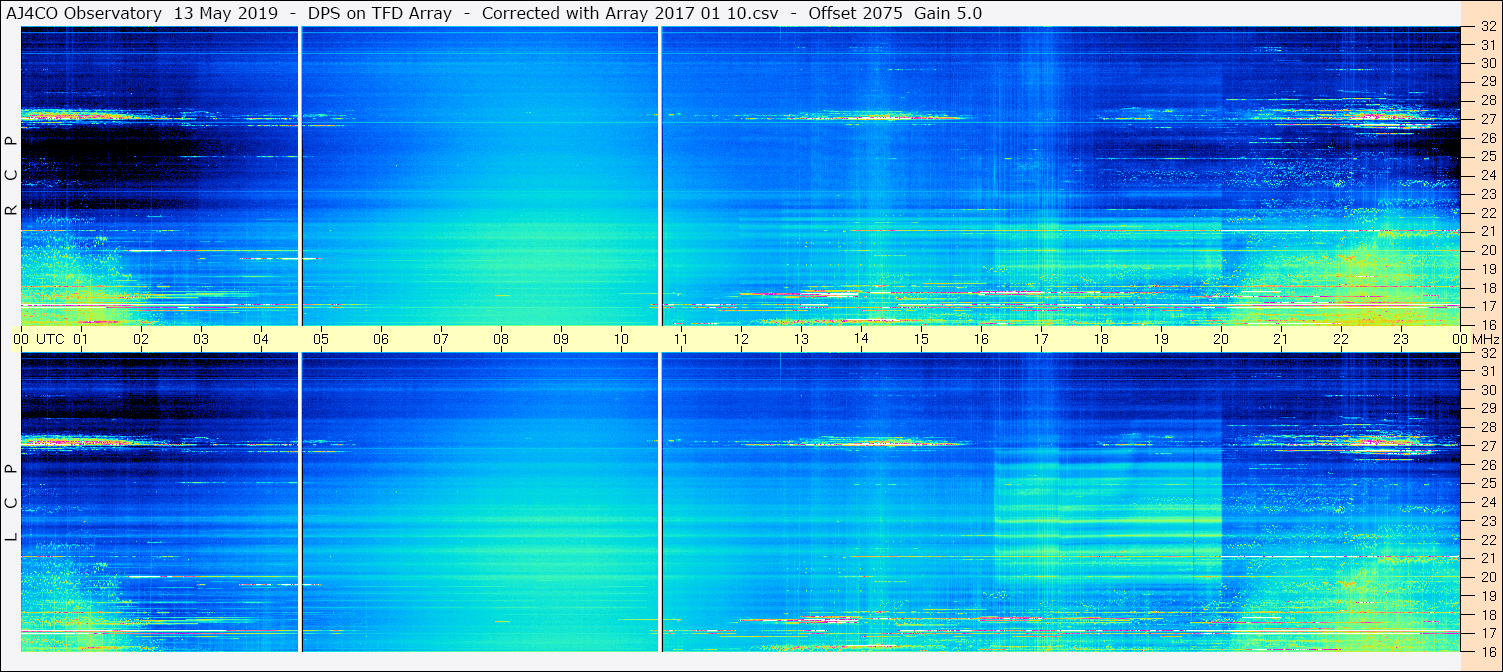Screen dimensions: 1503x672
Task: Select the 09 UTC time label
Action: point(561,339)
